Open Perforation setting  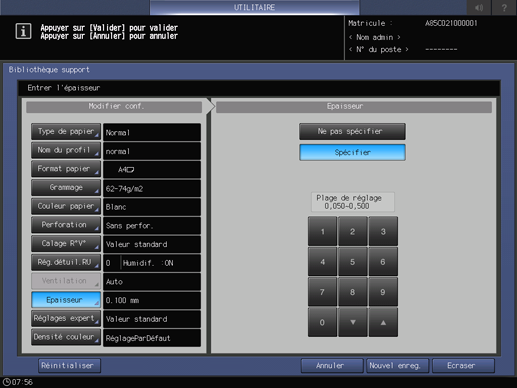(x=66, y=225)
